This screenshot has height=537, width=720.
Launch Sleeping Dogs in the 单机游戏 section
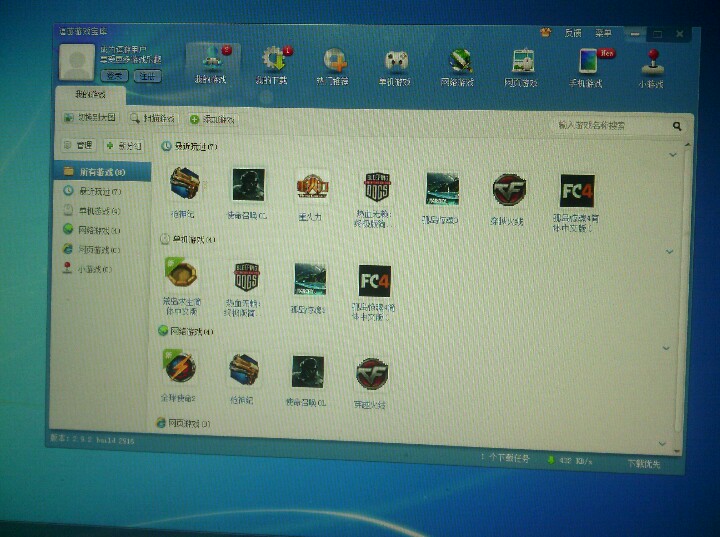click(246, 277)
